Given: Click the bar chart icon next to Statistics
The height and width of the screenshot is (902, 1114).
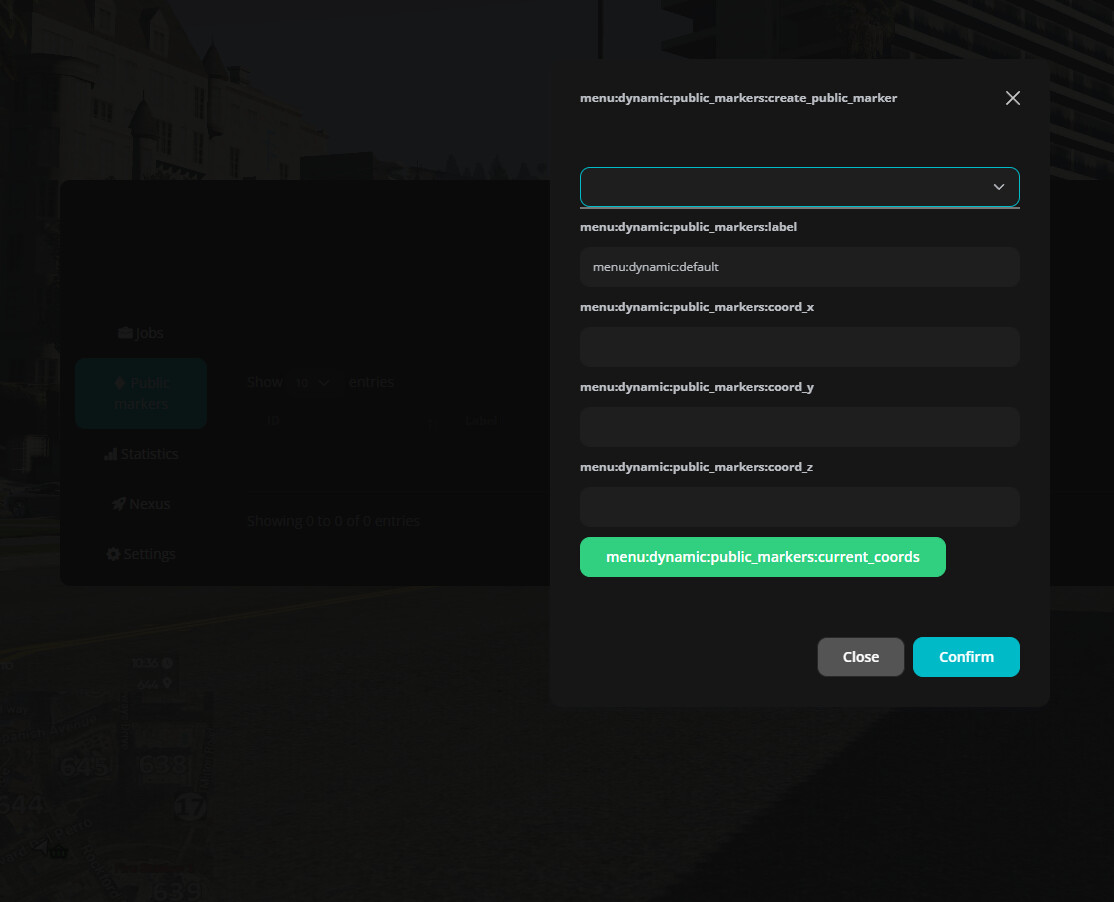Looking at the screenshot, I should (109, 454).
